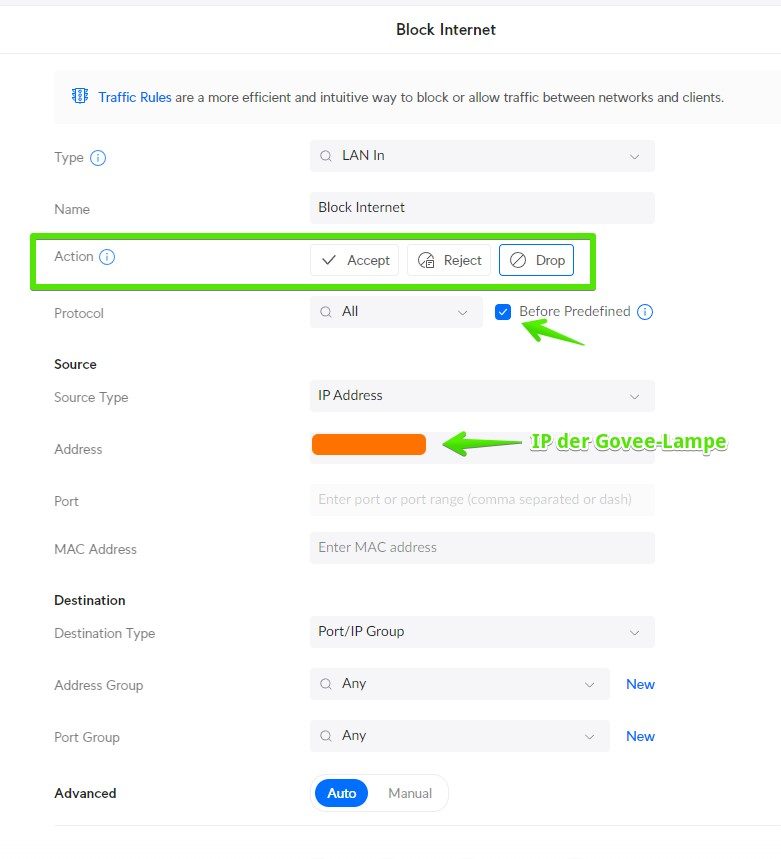Open the Protocol All dropdown
Image resolution: width=781 pixels, height=859 pixels.
click(397, 312)
